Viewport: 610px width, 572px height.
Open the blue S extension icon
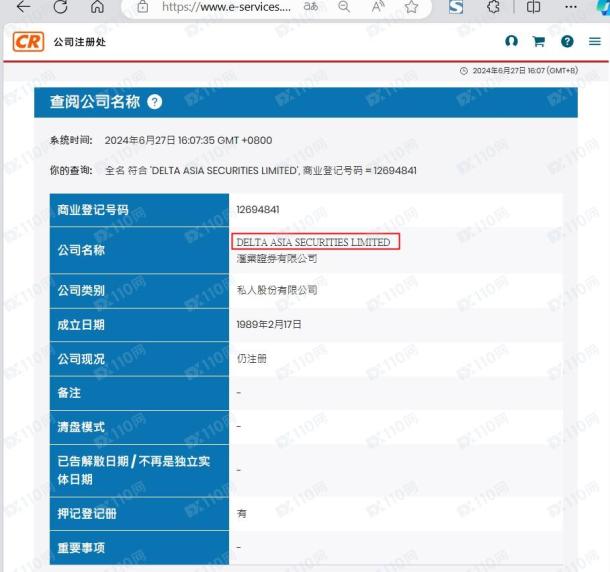[456, 6]
